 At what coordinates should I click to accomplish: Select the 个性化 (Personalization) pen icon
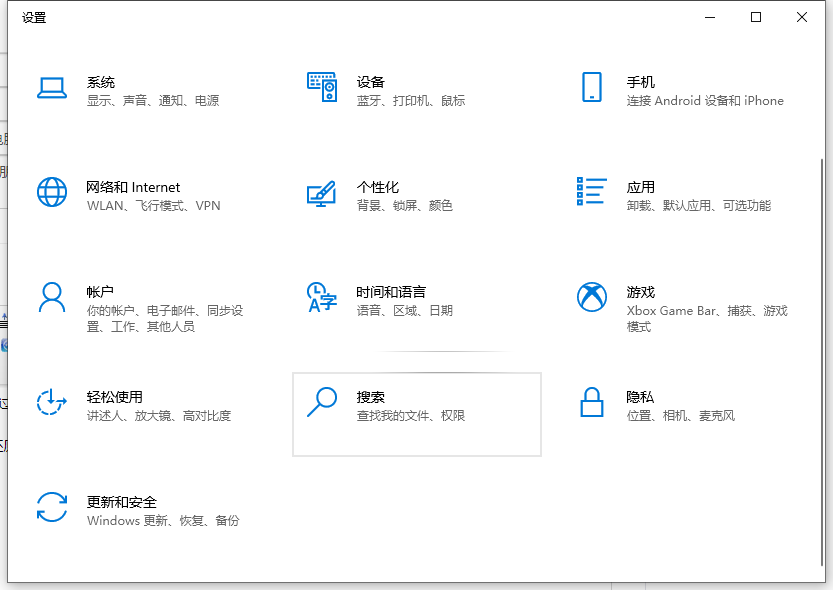pyautogui.click(x=322, y=192)
